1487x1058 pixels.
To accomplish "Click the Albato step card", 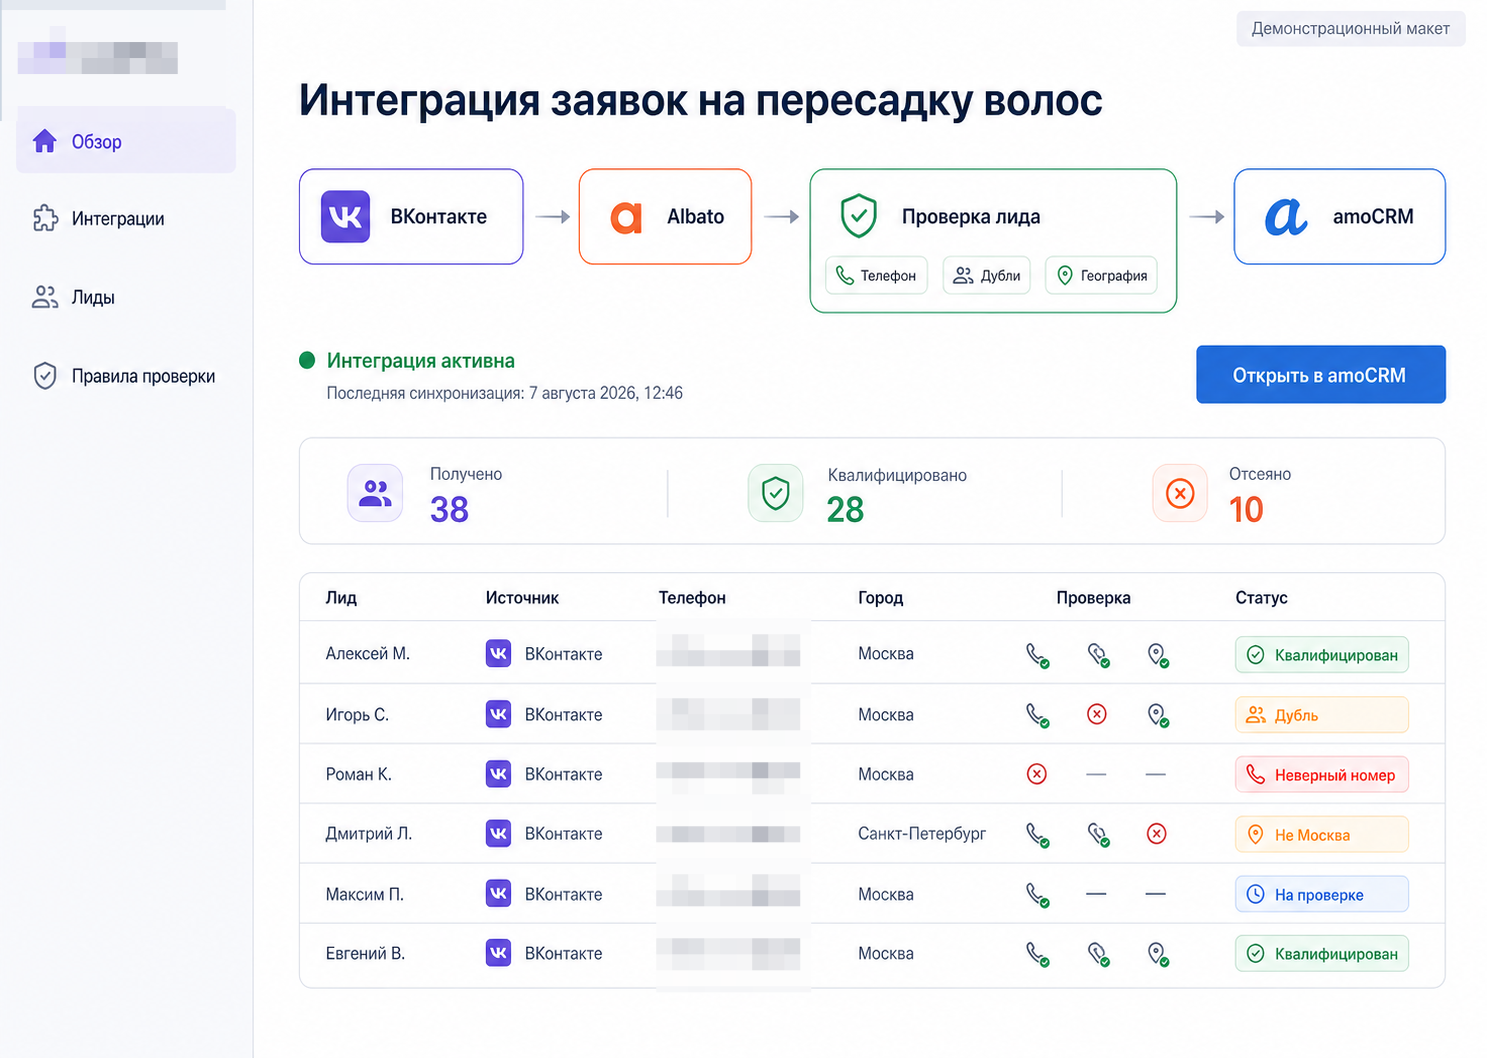I will [x=665, y=216].
